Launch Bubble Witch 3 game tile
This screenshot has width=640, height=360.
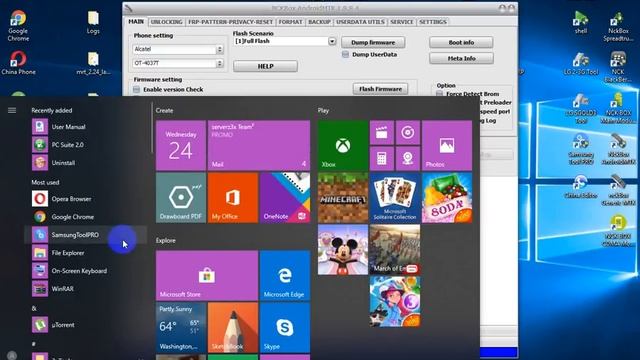click(x=395, y=302)
